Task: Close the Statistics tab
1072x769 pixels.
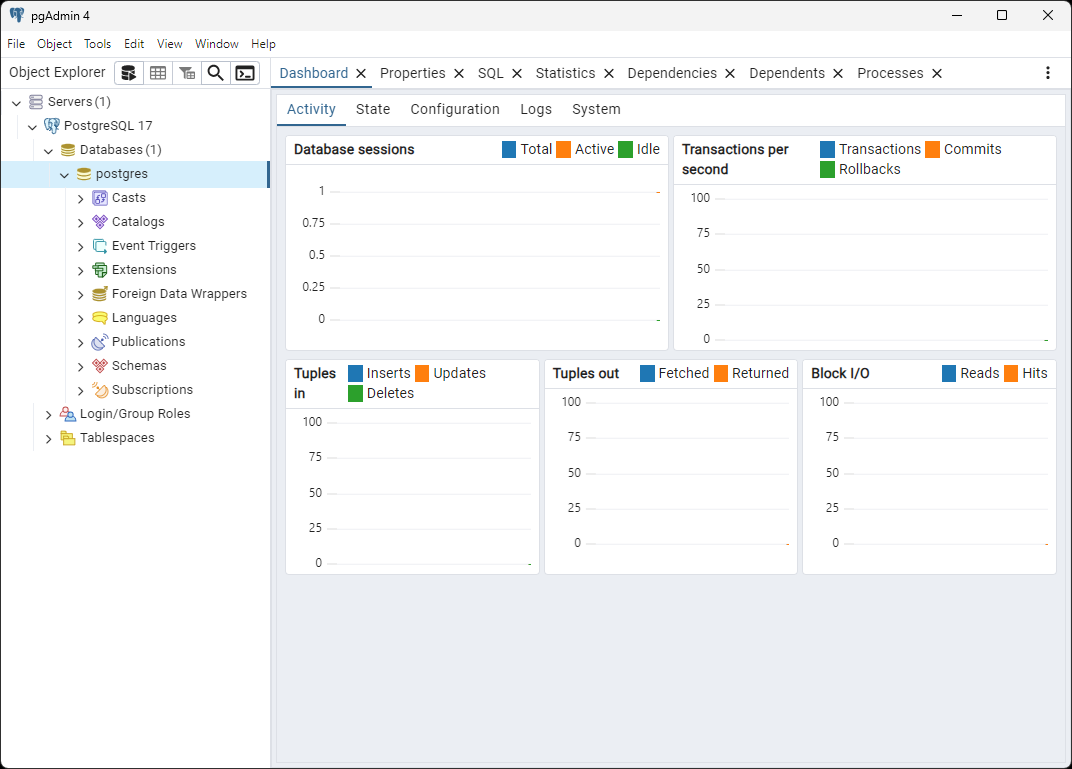Action: (608, 73)
